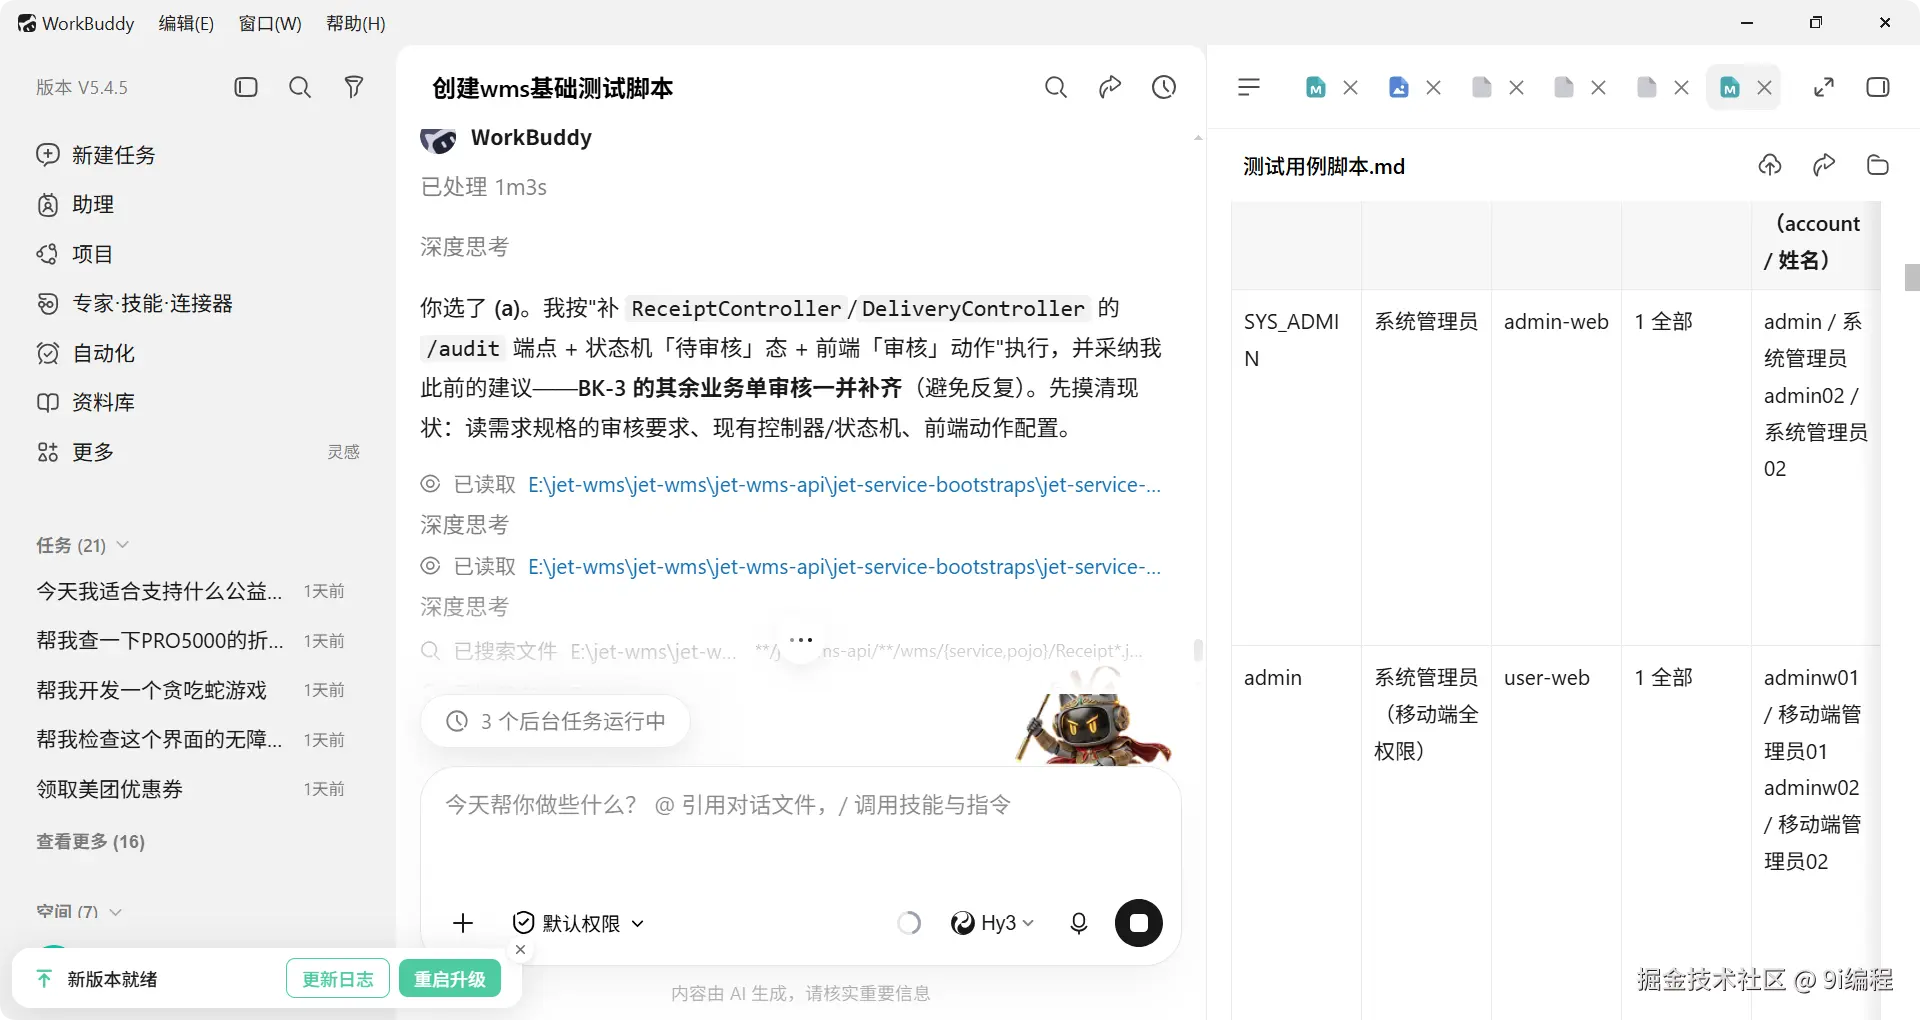
Task: Click the 灵感 label
Action: click(x=343, y=452)
